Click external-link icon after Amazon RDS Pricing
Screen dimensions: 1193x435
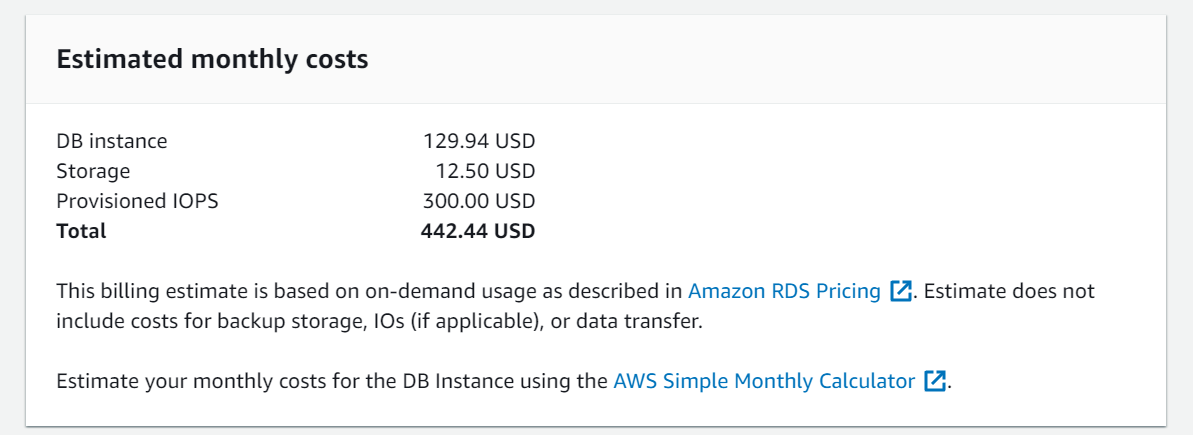click(900, 291)
